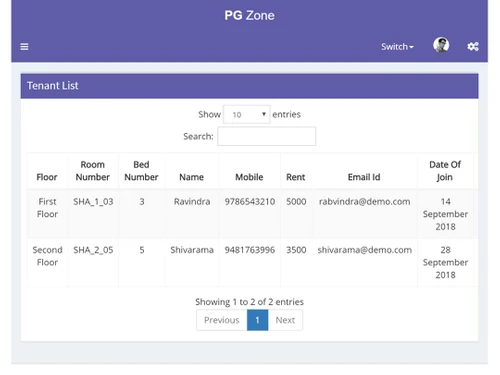
Task: Click mobile number 9481763996
Action: tap(250, 250)
